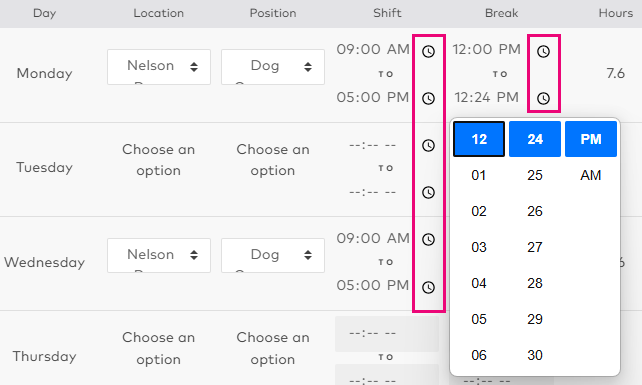Choose a position option for Thursday
Screen dimensions: 642x385
click(x=273, y=348)
